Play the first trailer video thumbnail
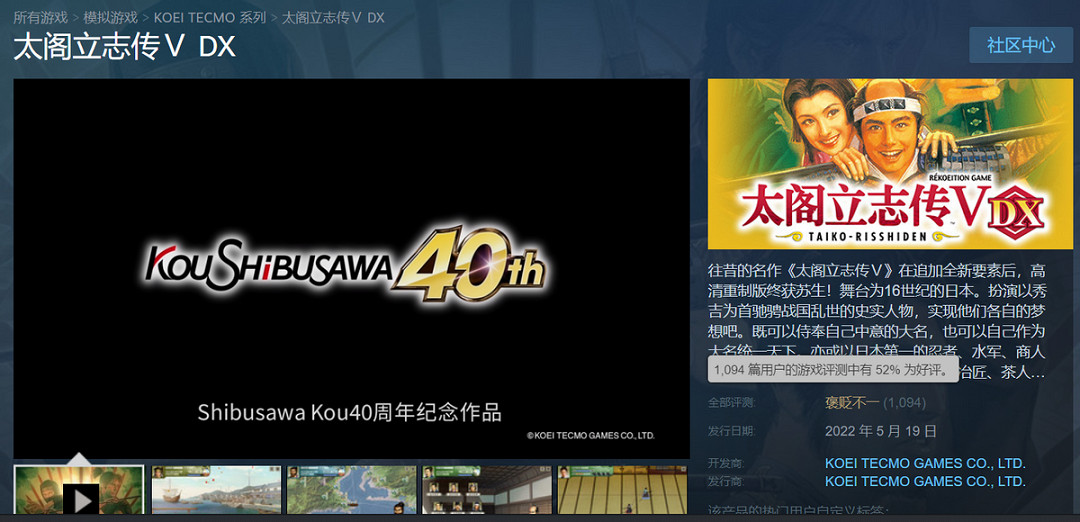 pyautogui.click(x=79, y=493)
